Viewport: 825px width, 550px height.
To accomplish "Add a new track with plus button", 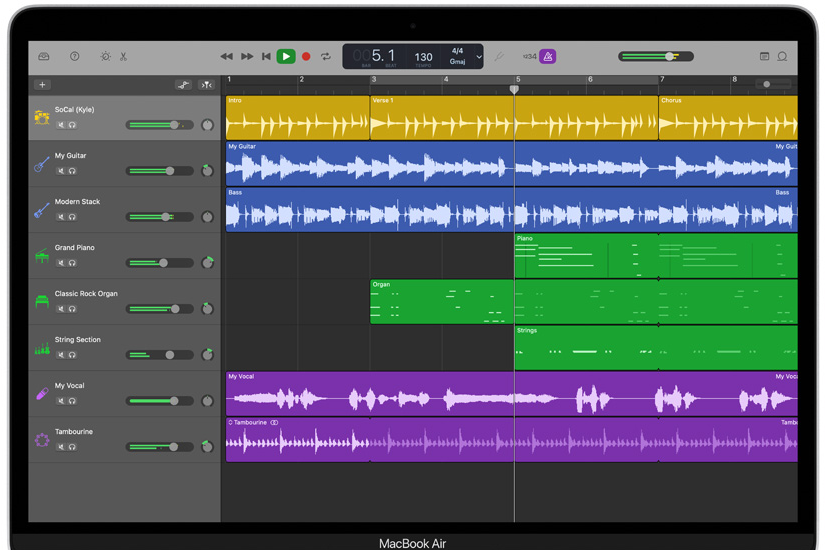I will pos(42,85).
